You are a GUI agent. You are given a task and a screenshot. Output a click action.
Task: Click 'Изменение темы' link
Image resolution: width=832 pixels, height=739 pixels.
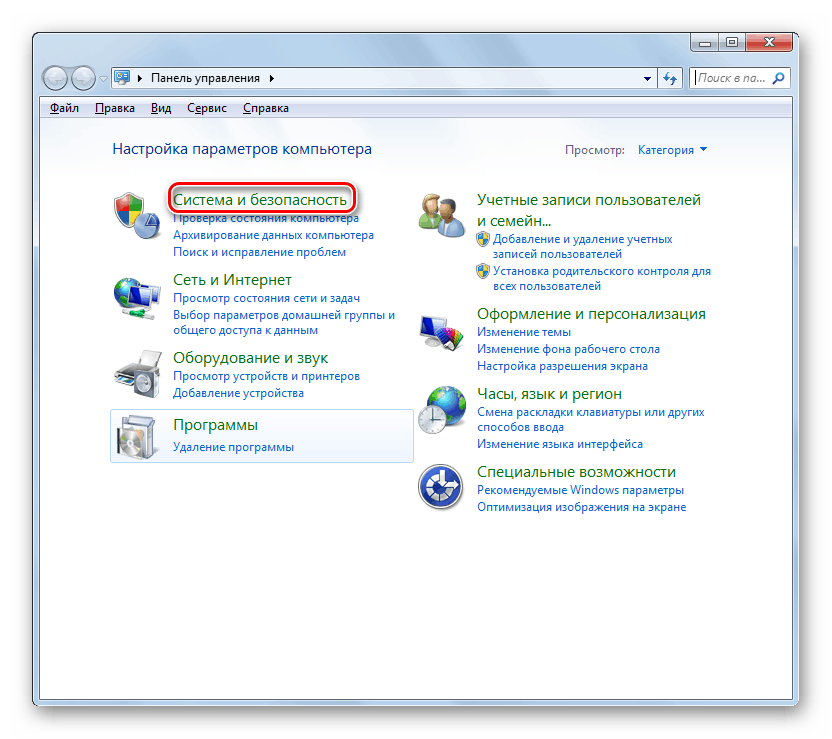(524, 332)
